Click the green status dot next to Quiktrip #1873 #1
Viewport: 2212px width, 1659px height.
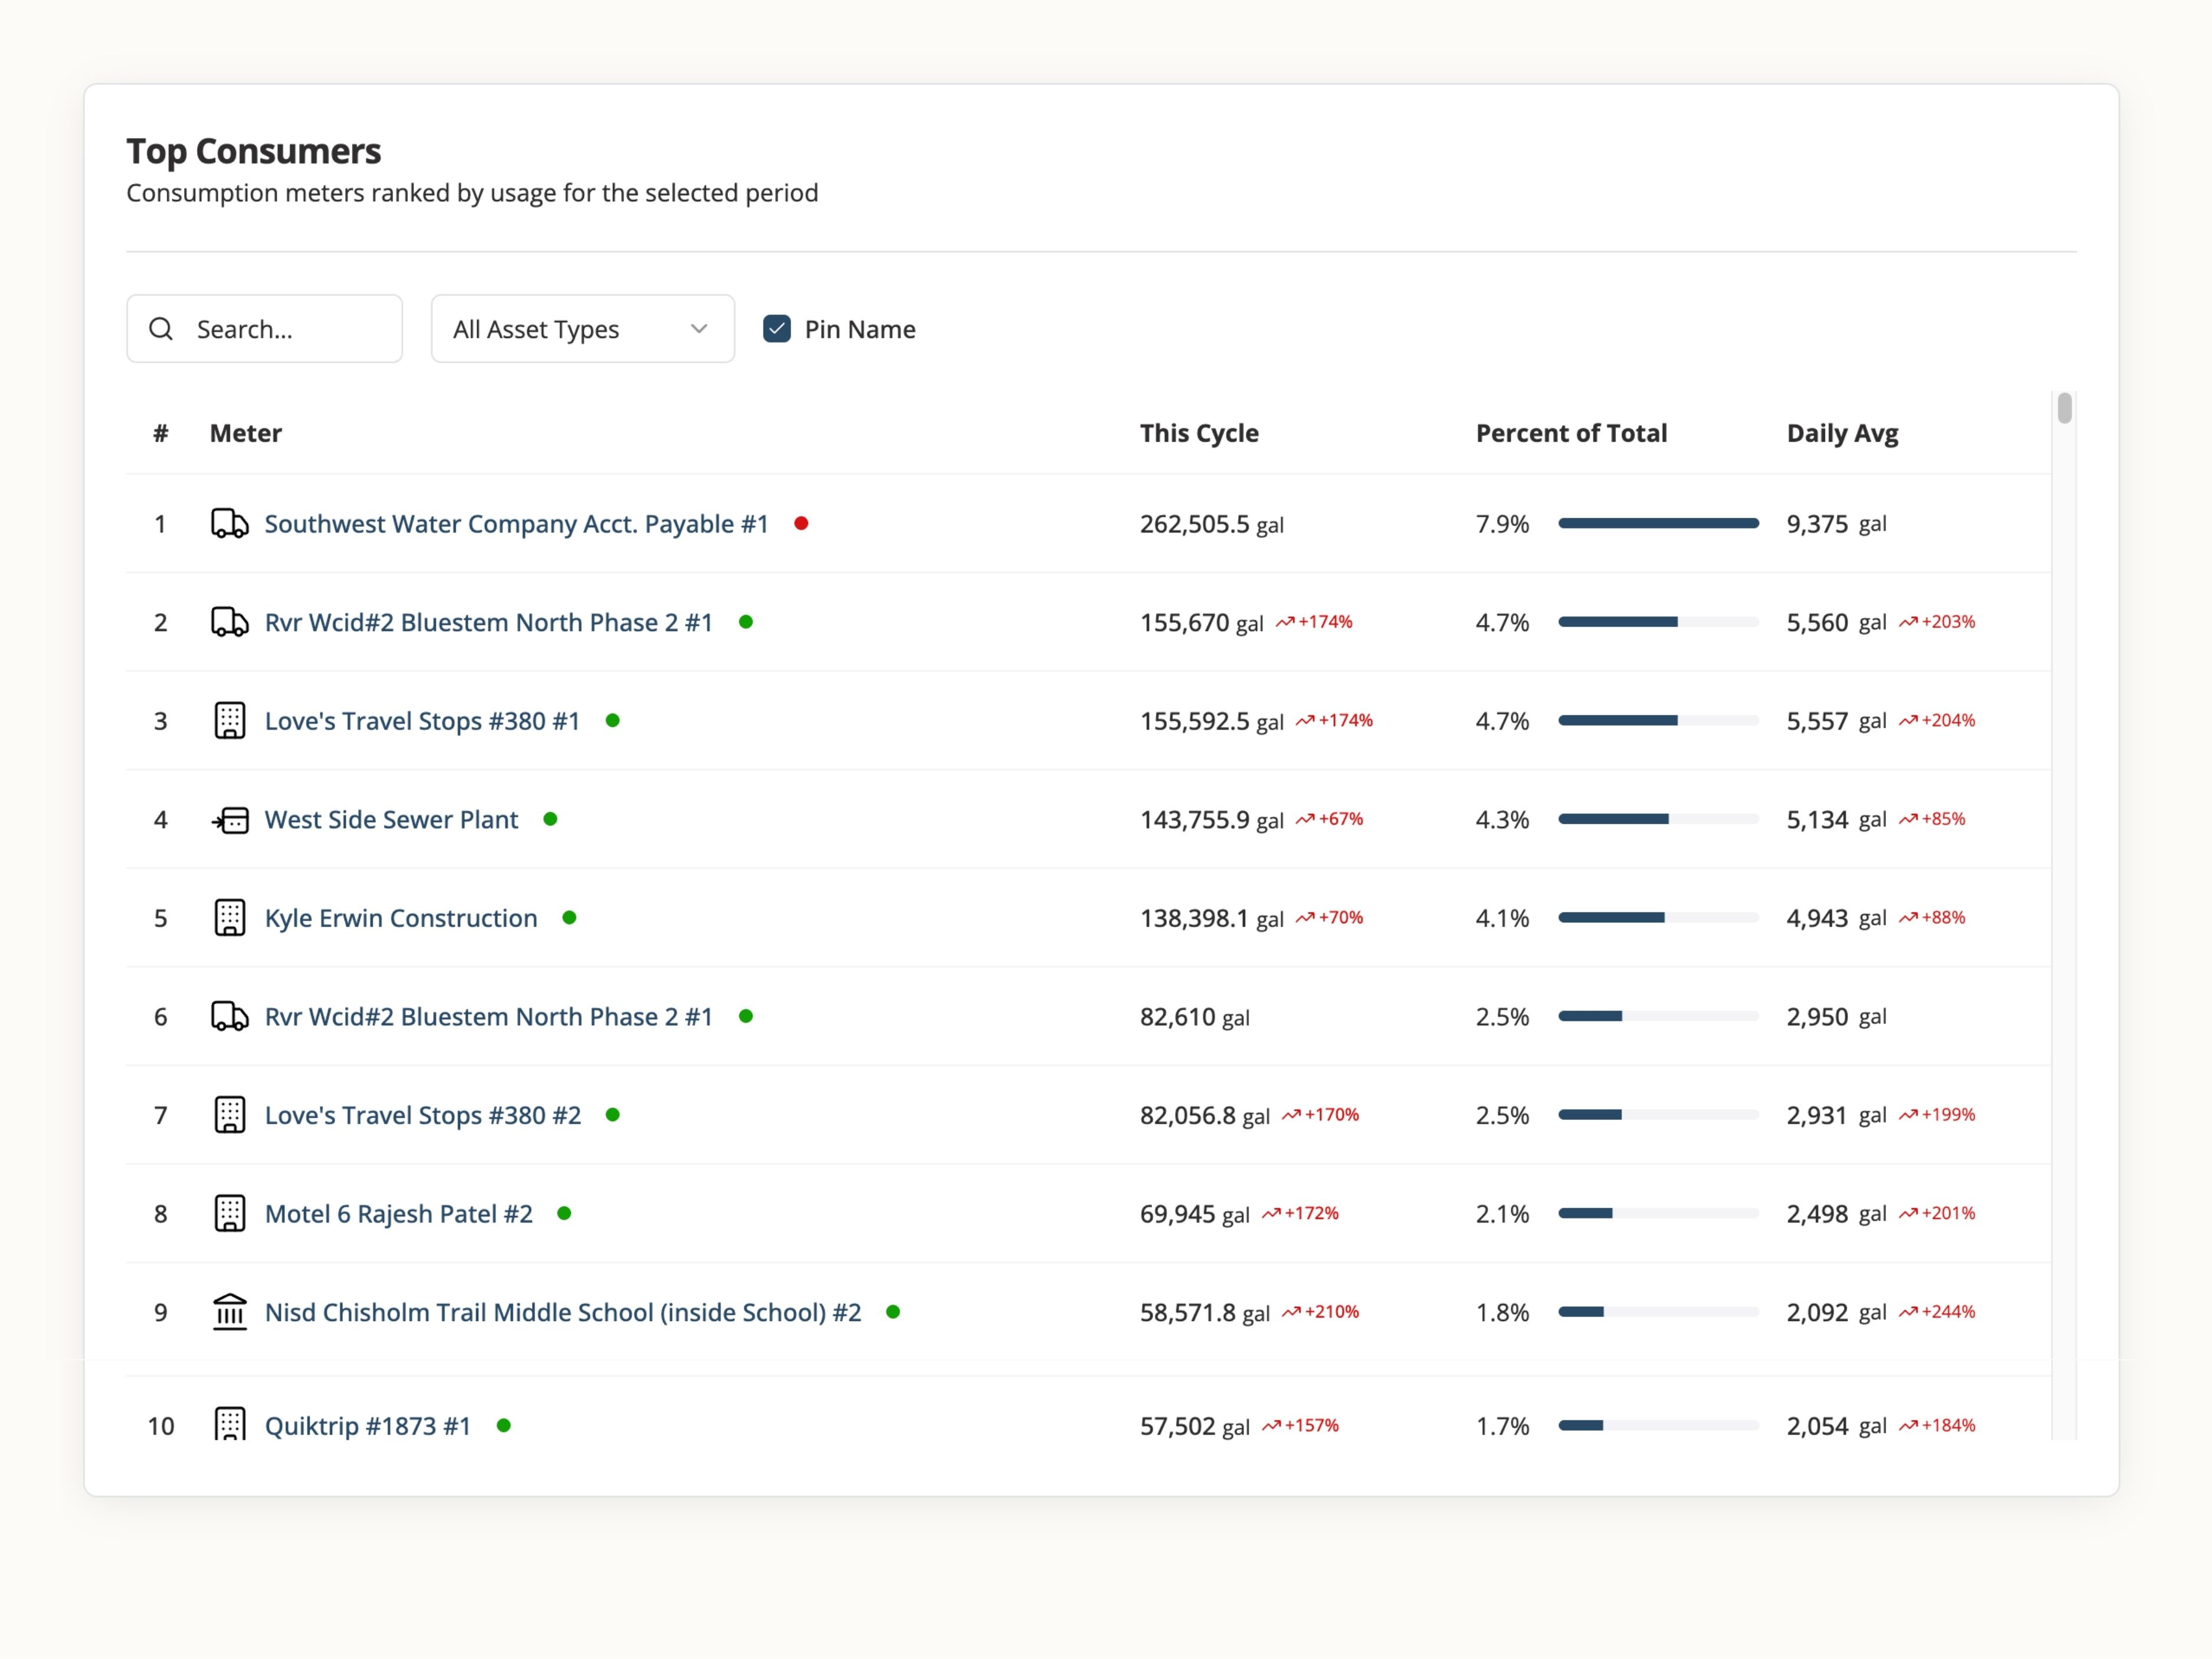[504, 1425]
